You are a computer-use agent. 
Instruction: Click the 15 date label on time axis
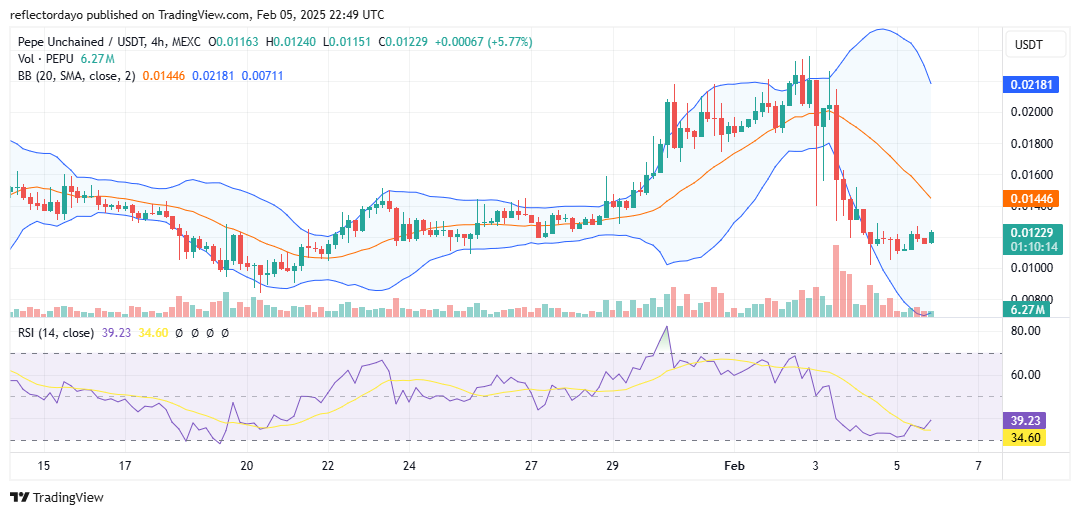(43, 465)
